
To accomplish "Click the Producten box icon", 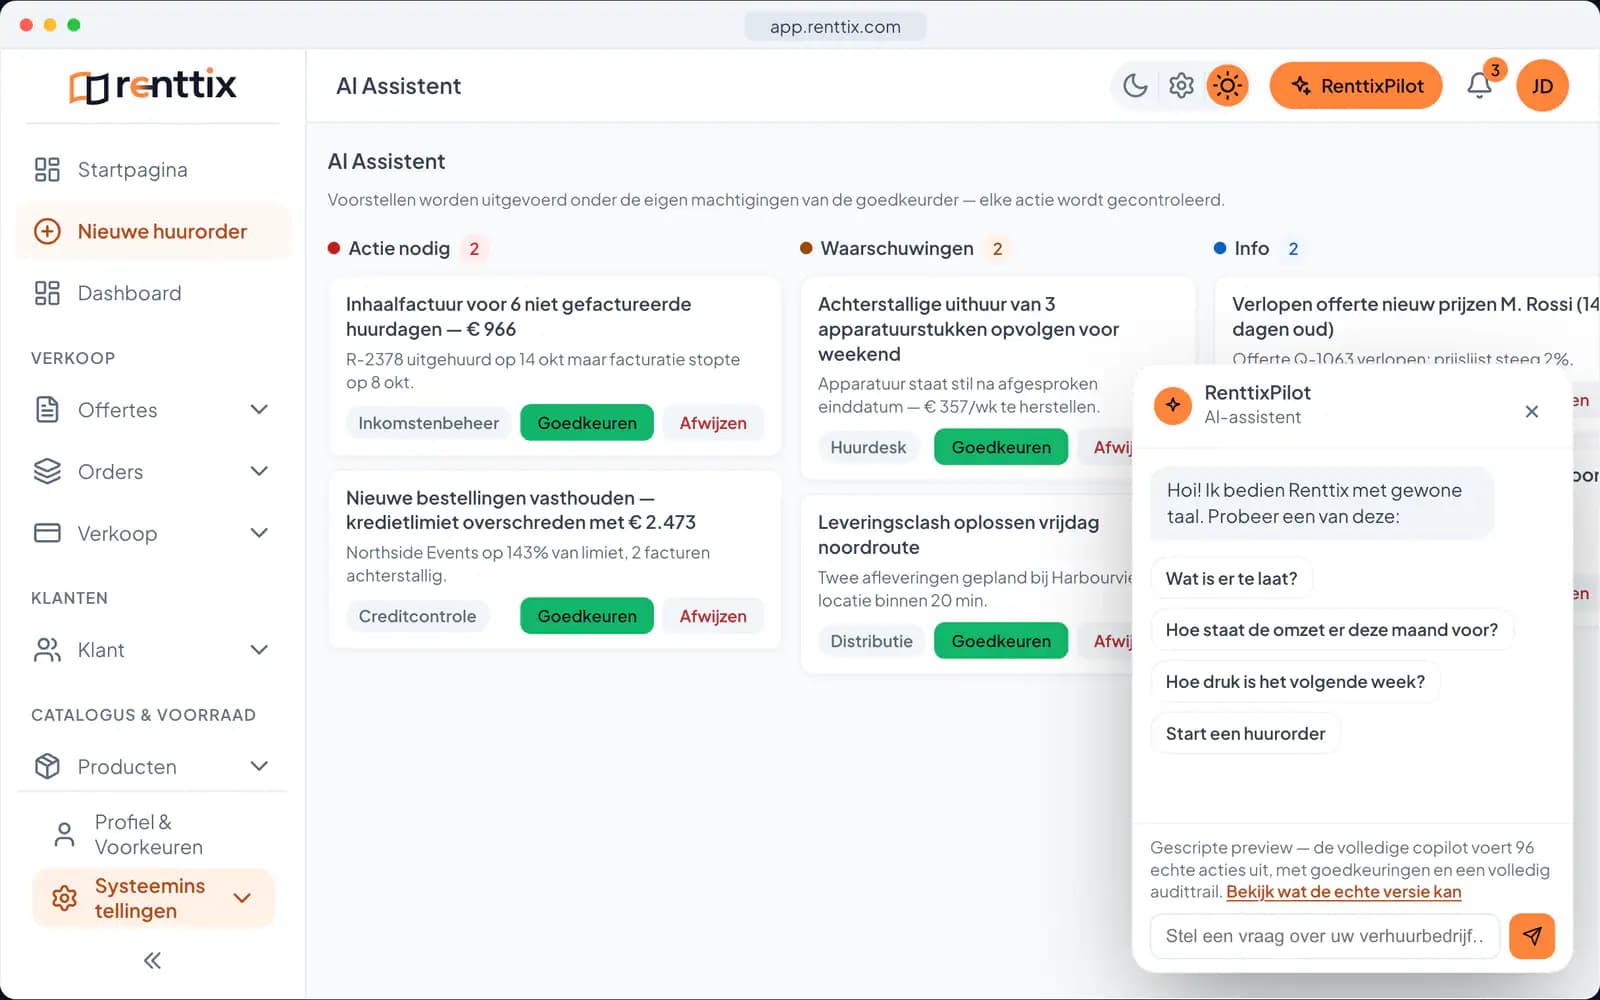I will tap(47, 767).
